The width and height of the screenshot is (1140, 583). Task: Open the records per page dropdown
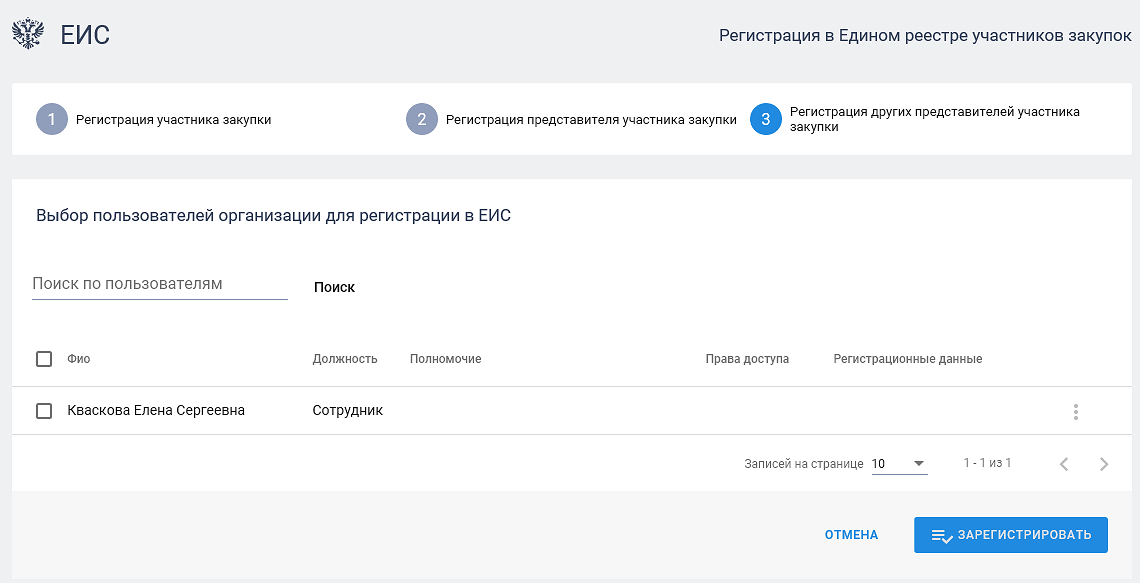[899, 464]
